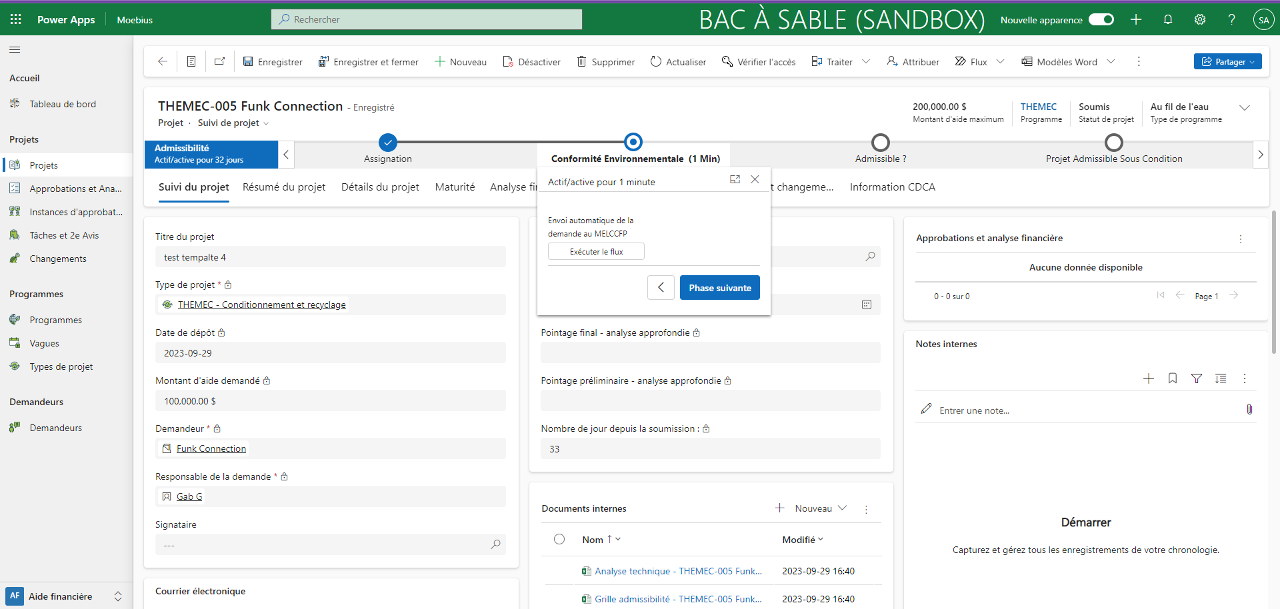Switch to Information CDCA tab
The image size is (1280, 609).
(x=893, y=187)
